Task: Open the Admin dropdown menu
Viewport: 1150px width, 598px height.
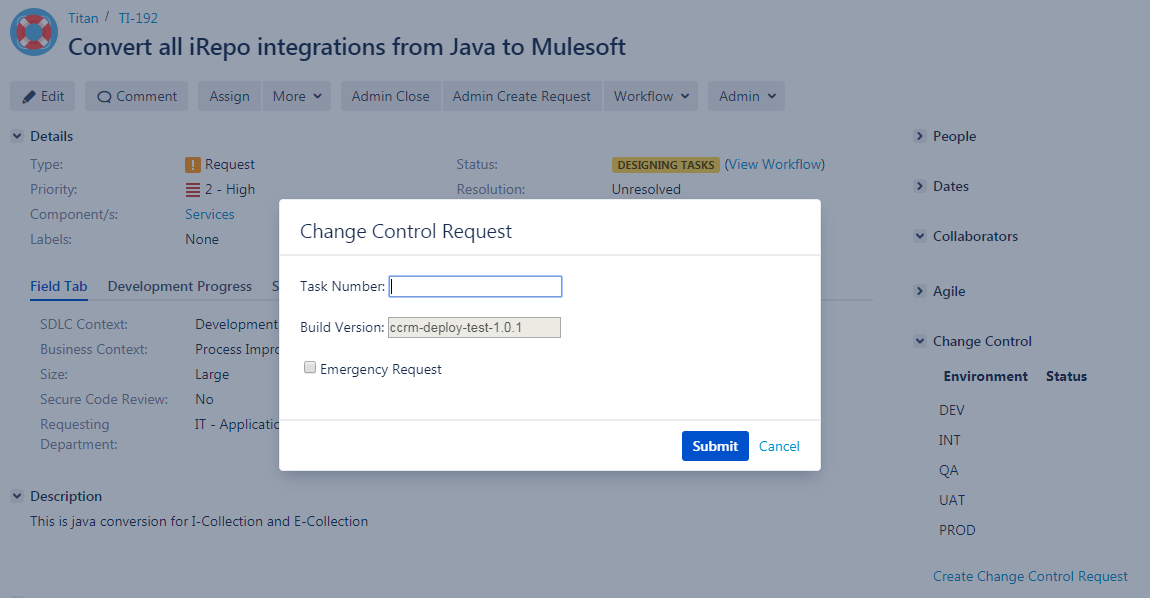Action: (747, 96)
